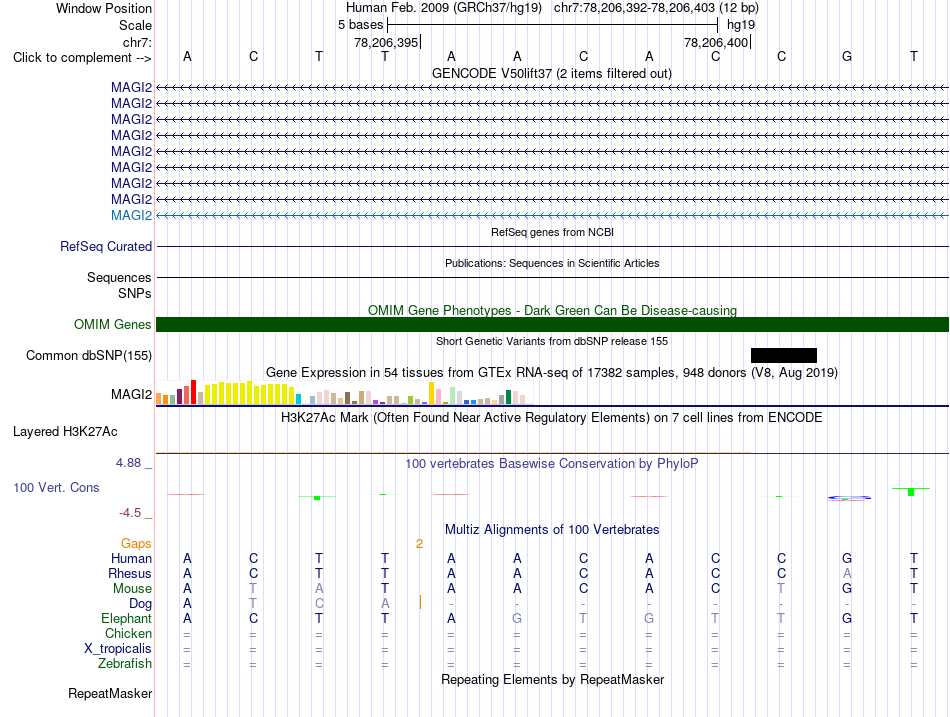Screen dimensions: 950x717
Task: Click position label 78,206,400
Action: [716, 42]
